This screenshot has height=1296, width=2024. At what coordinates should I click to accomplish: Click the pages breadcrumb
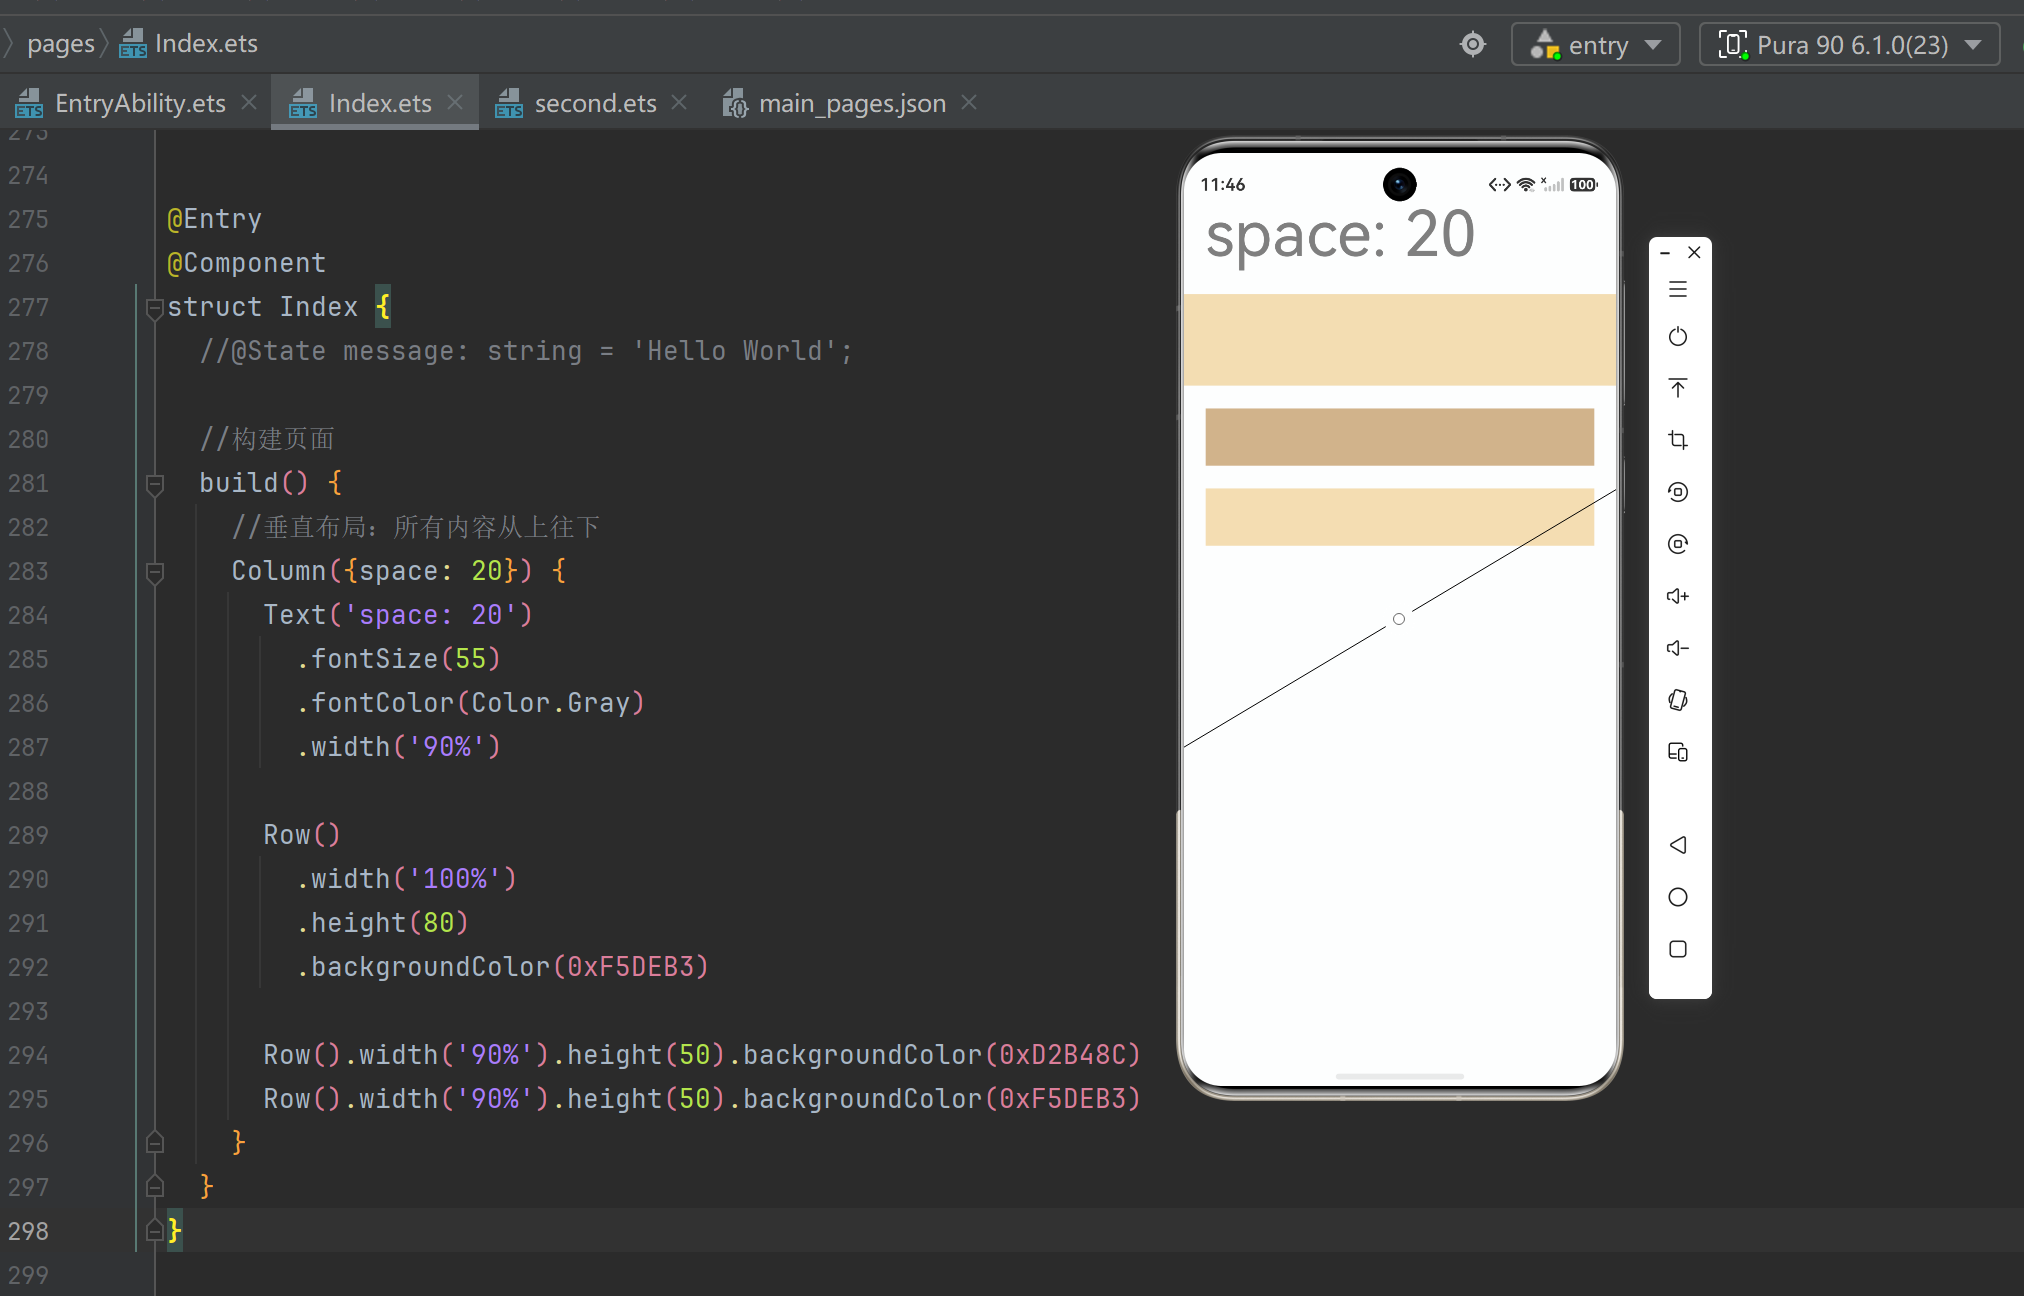click(x=61, y=44)
